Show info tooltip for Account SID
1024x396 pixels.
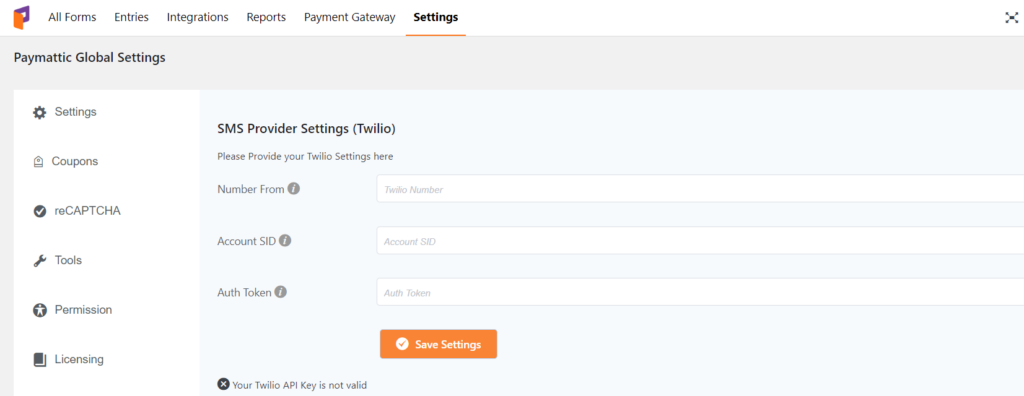tap(285, 240)
